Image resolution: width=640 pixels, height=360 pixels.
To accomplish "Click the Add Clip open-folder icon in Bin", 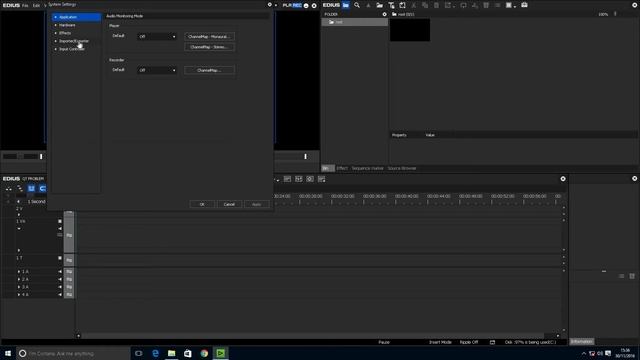I will pyautogui.click(x=380, y=5).
